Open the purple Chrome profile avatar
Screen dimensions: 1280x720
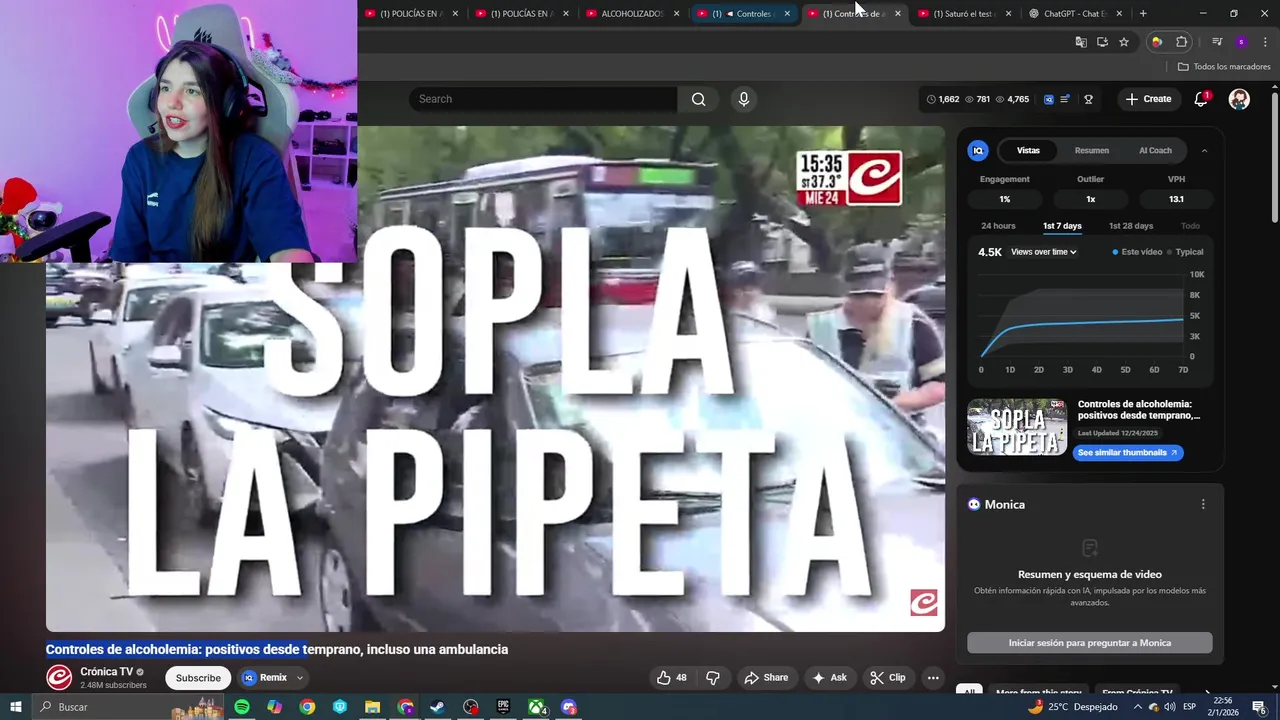[x=1241, y=42]
